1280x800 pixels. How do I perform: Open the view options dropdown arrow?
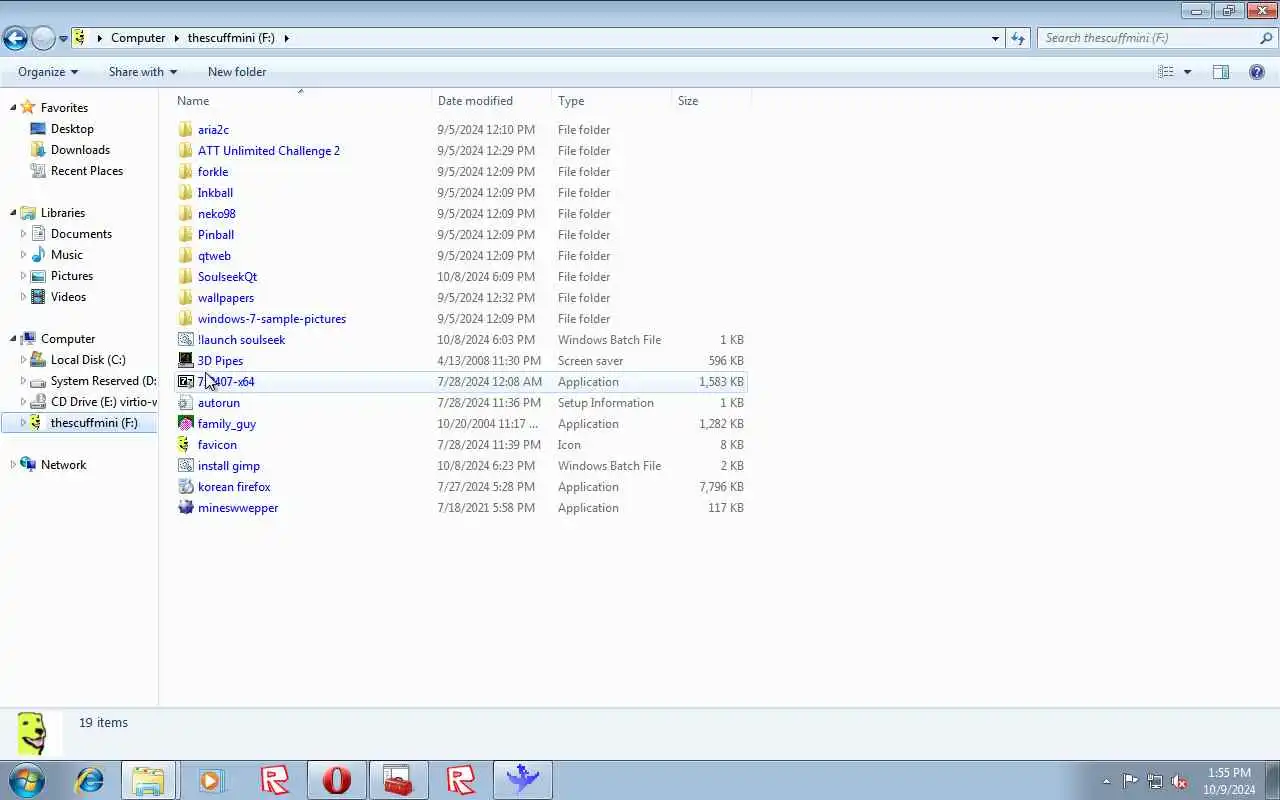tap(1187, 72)
